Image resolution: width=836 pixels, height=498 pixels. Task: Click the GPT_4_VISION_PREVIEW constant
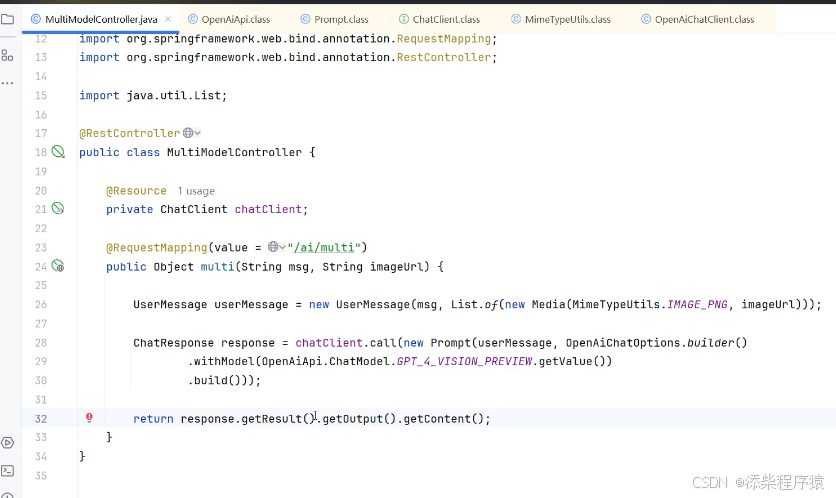coord(464,362)
